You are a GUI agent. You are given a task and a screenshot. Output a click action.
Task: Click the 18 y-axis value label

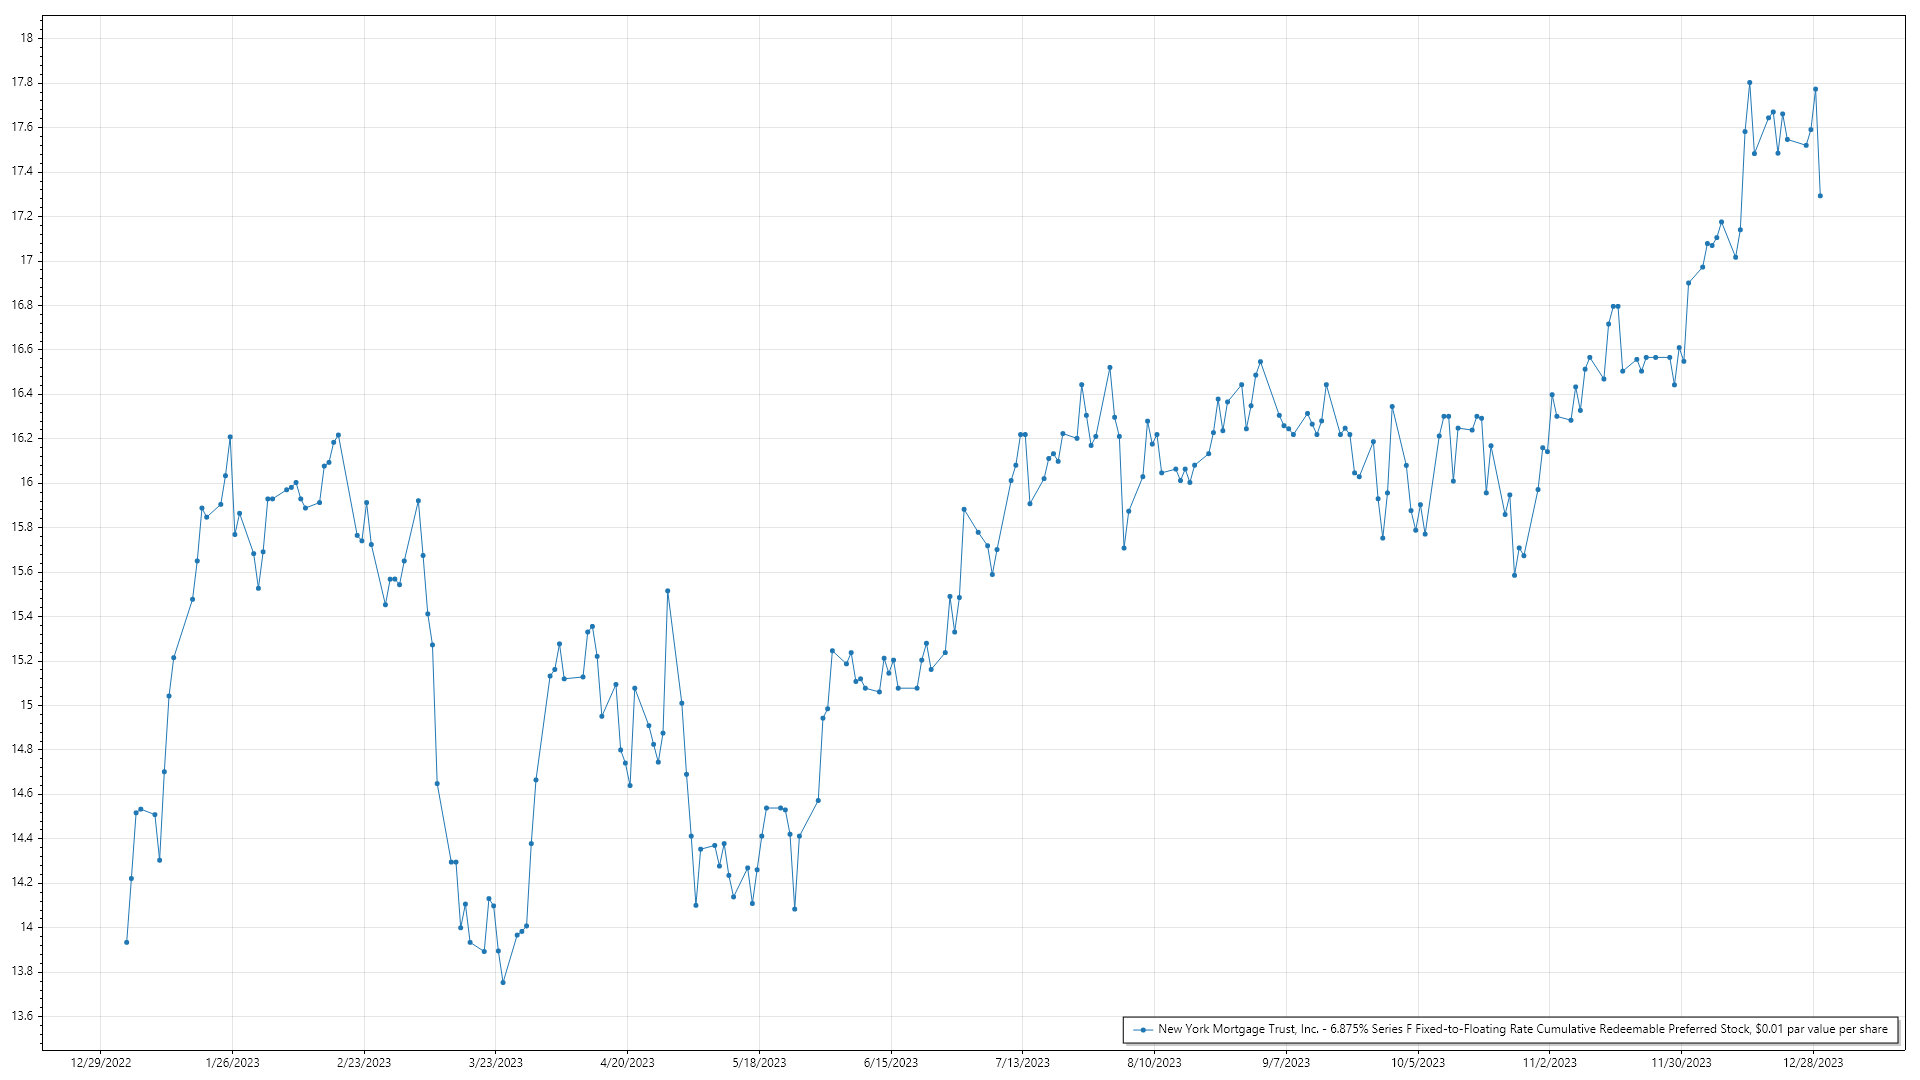point(27,38)
